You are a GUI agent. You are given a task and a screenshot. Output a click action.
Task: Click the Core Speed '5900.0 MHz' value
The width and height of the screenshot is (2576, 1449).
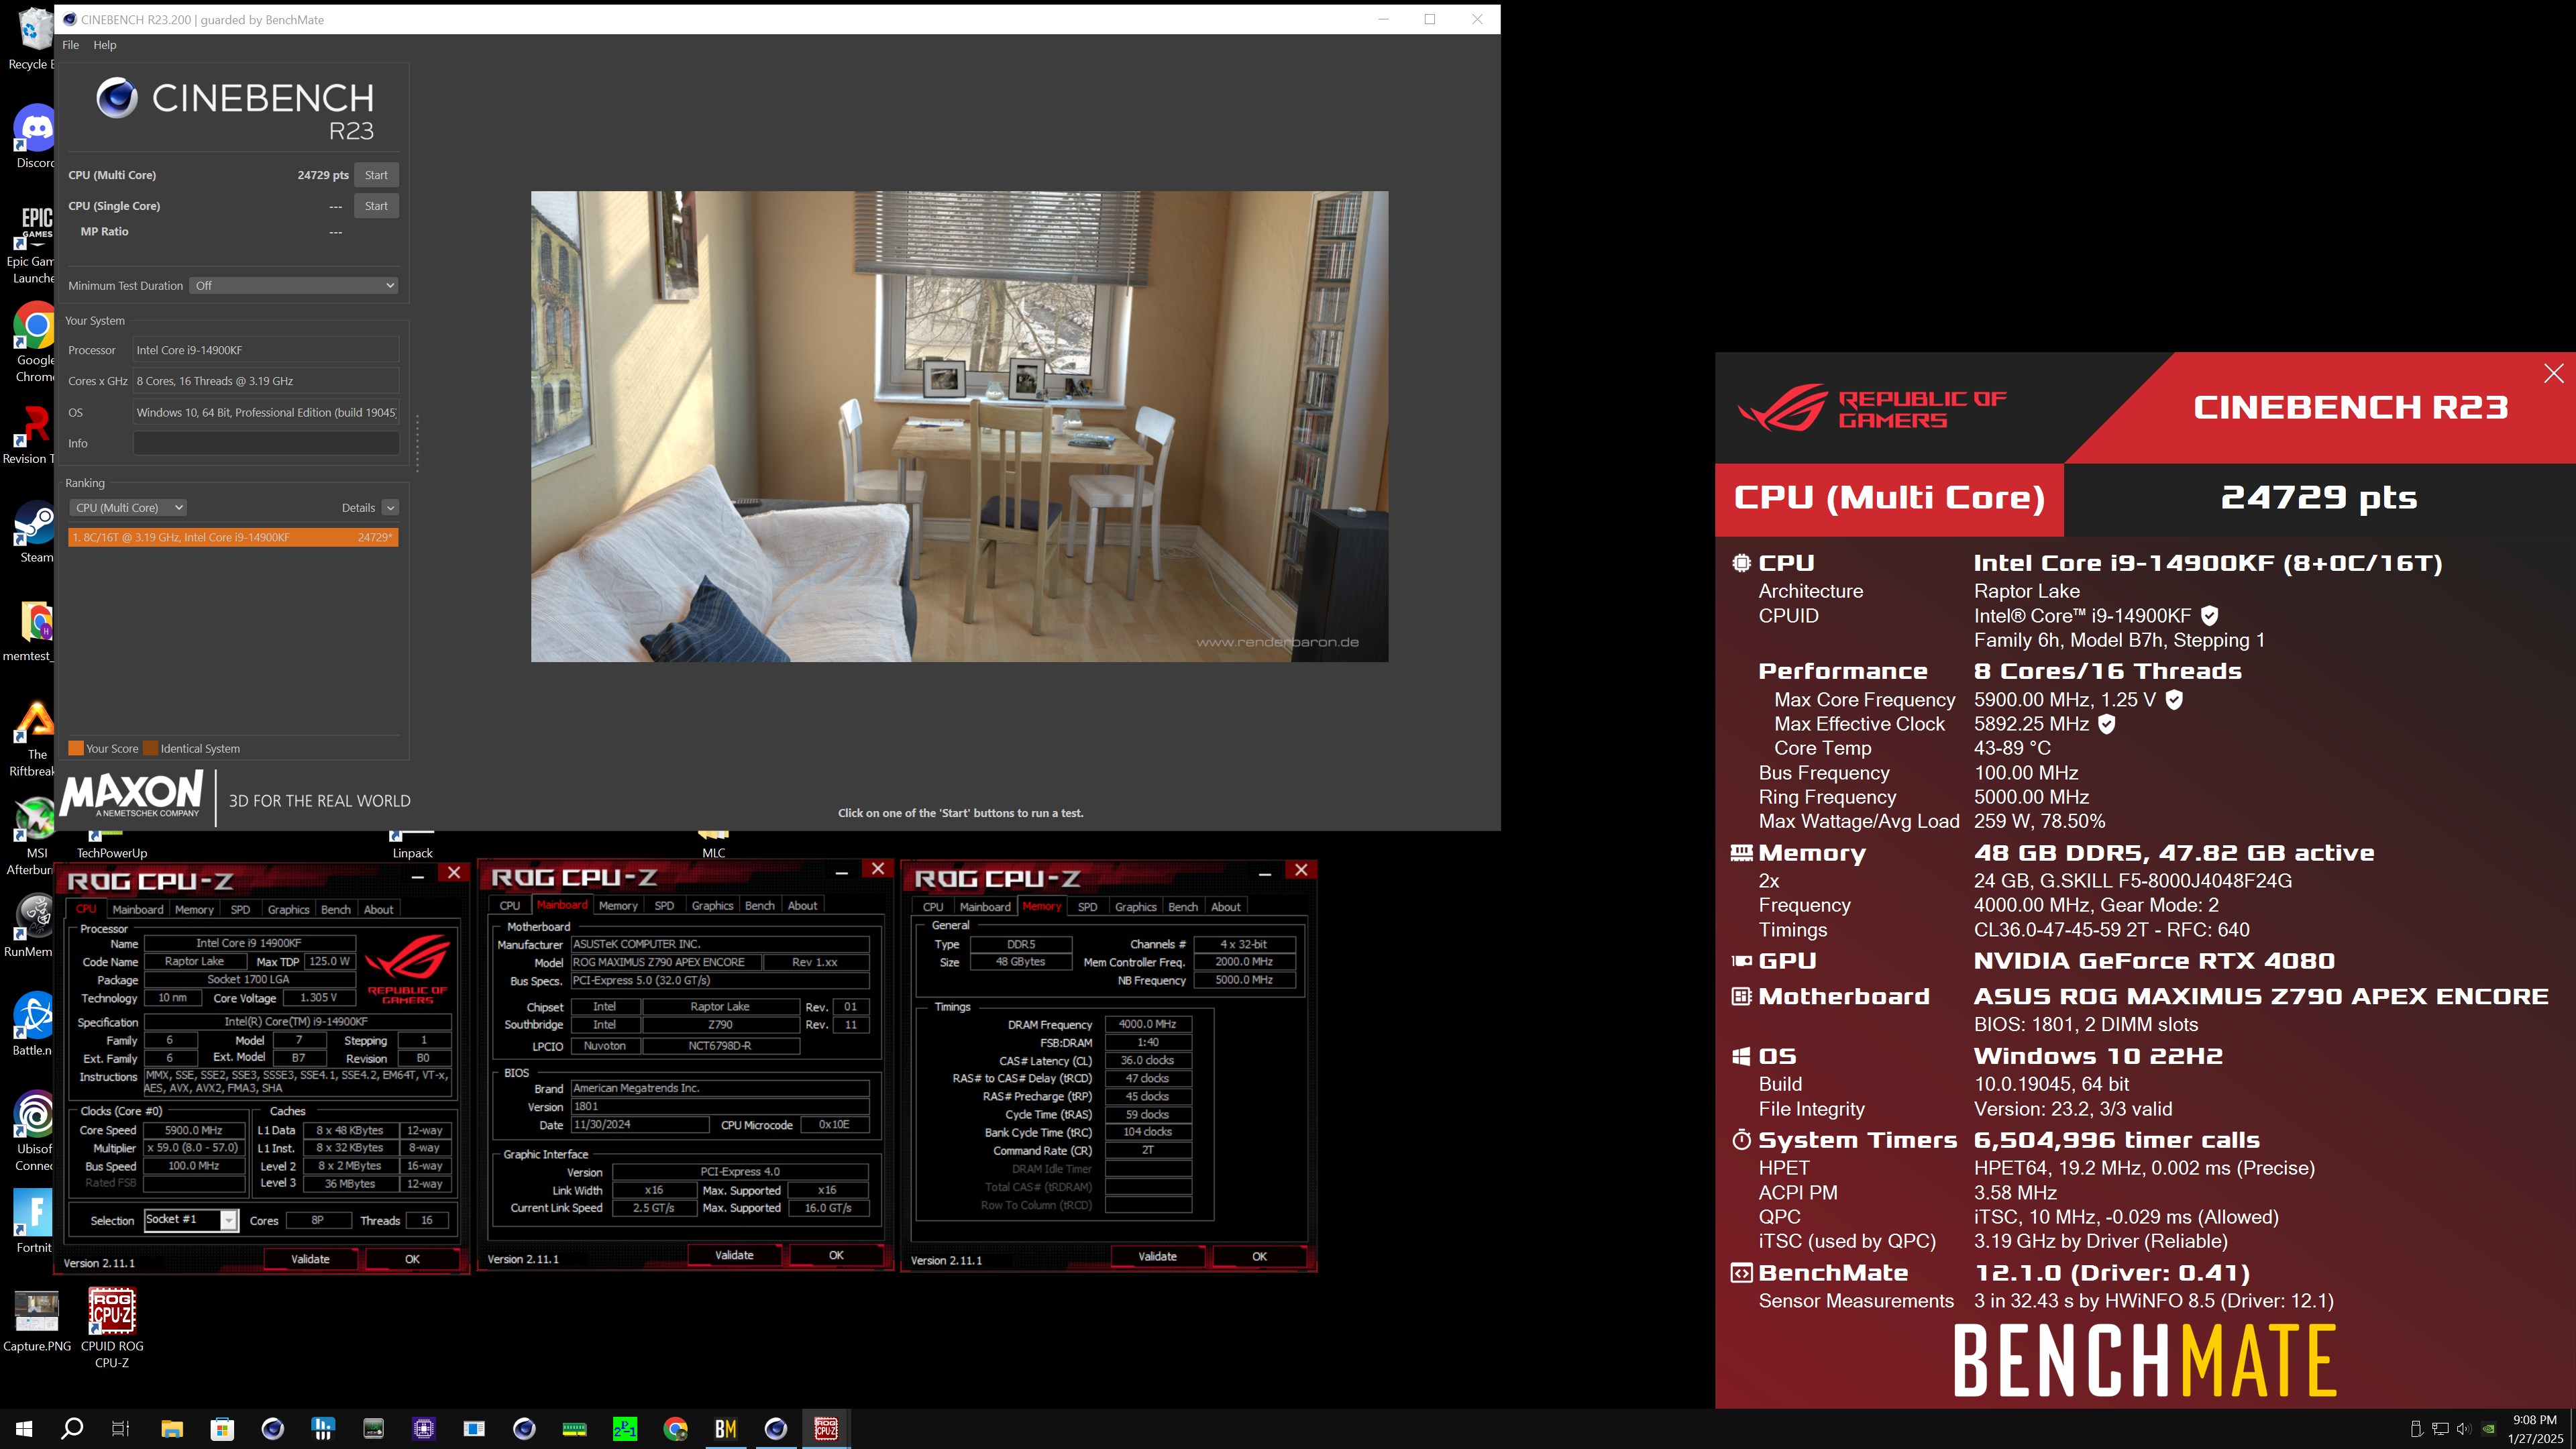pos(194,1130)
